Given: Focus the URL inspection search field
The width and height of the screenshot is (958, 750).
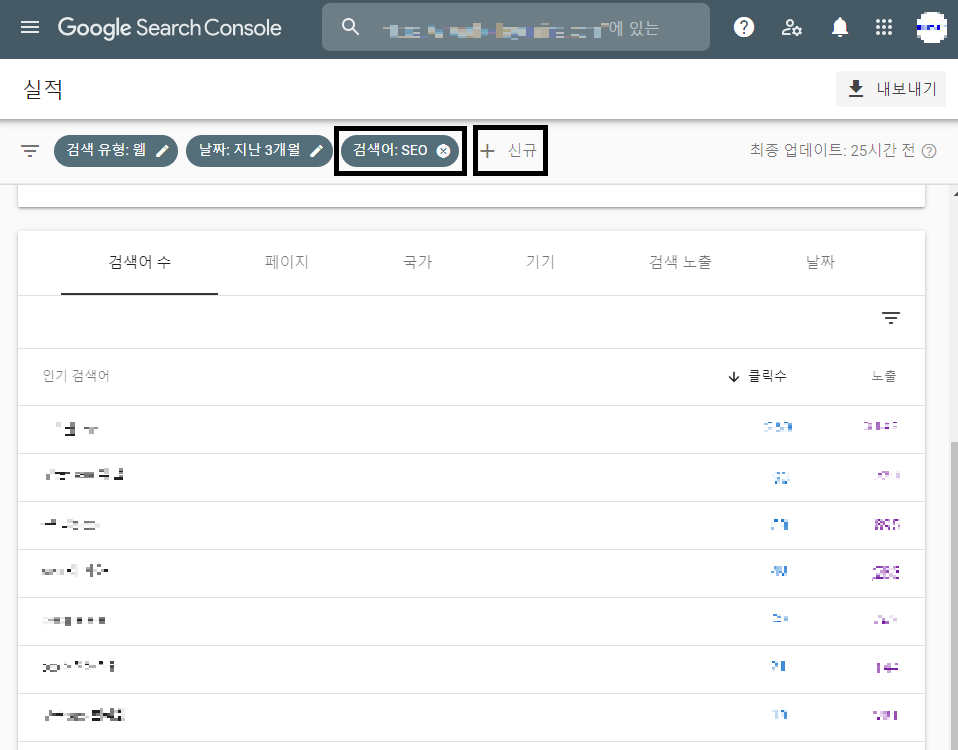Looking at the screenshot, I should (x=516, y=27).
